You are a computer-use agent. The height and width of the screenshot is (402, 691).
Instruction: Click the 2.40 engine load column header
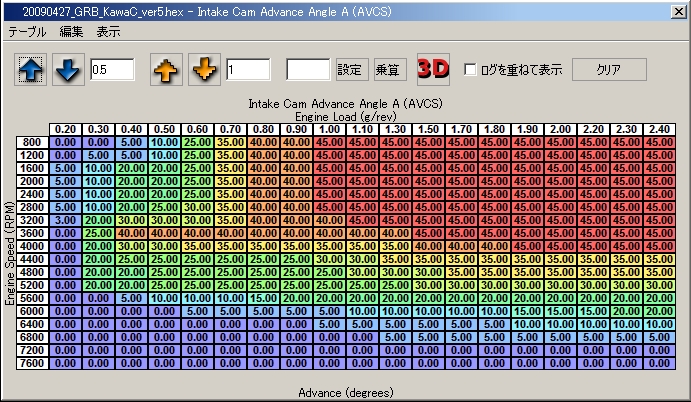coord(658,129)
